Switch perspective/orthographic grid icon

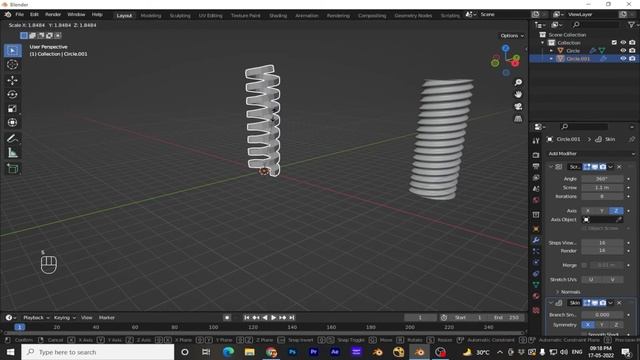pyautogui.click(x=518, y=119)
